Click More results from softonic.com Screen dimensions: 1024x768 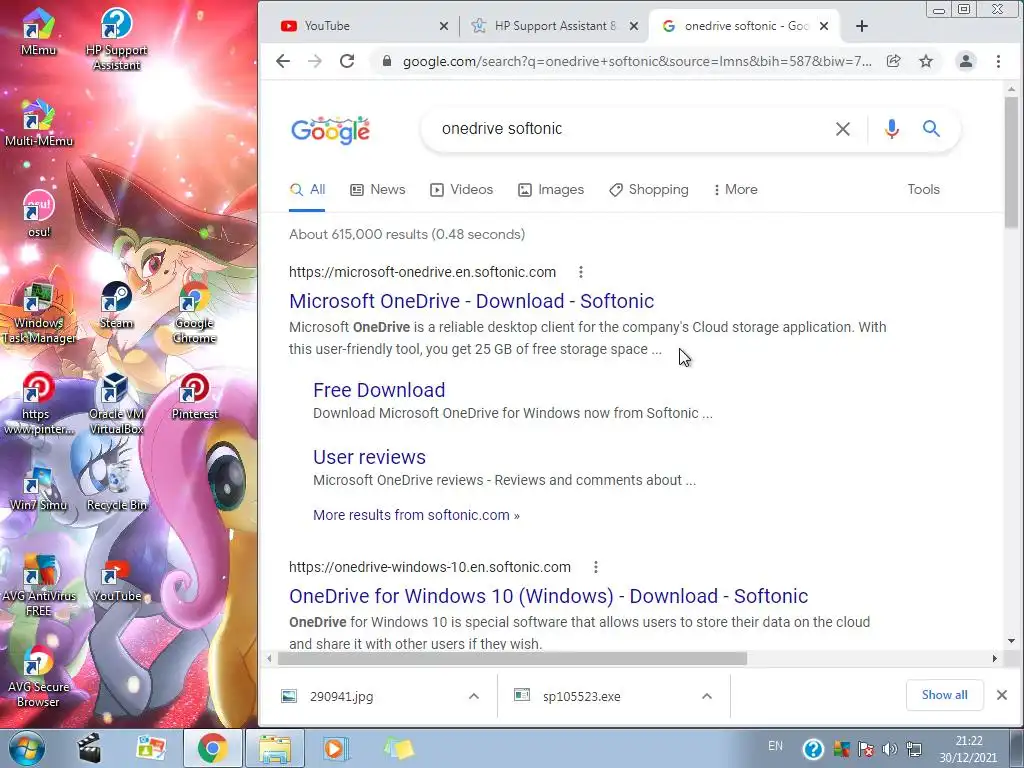tap(416, 515)
